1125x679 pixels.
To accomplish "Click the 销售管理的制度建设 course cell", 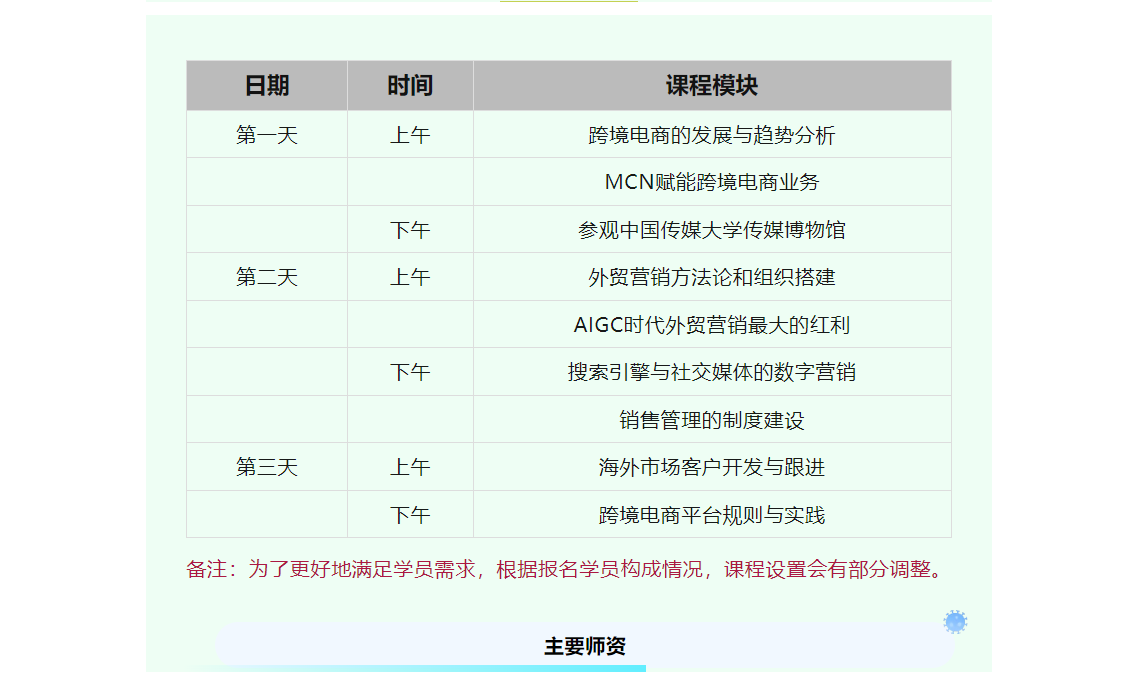I will pyautogui.click(x=712, y=420).
